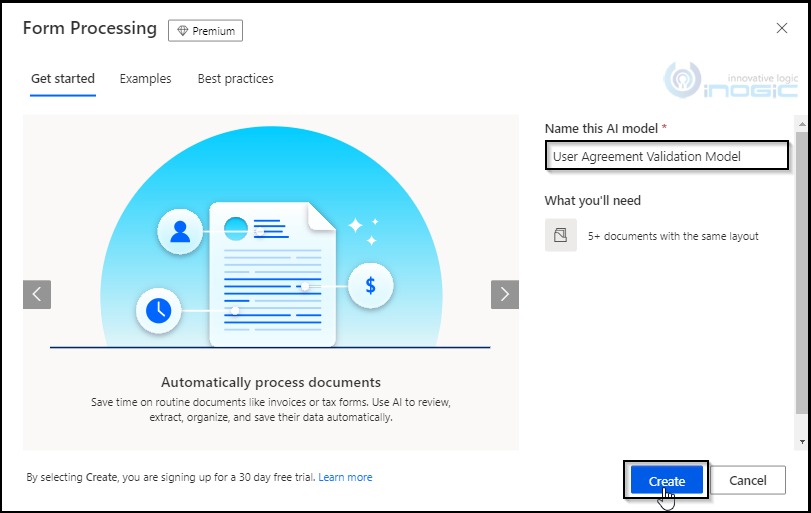Click the sparkle stars in the illustration
811x513 pixels.
(x=364, y=229)
